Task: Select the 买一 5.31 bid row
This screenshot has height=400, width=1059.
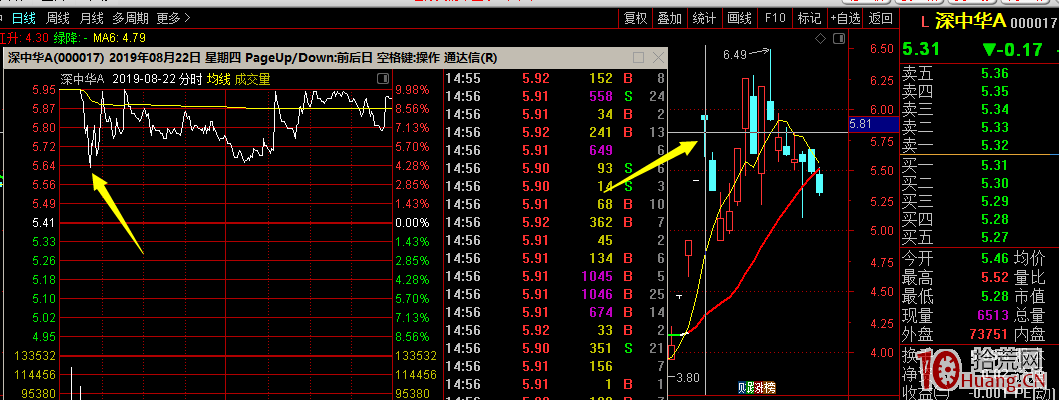Action: pos(979,165)
